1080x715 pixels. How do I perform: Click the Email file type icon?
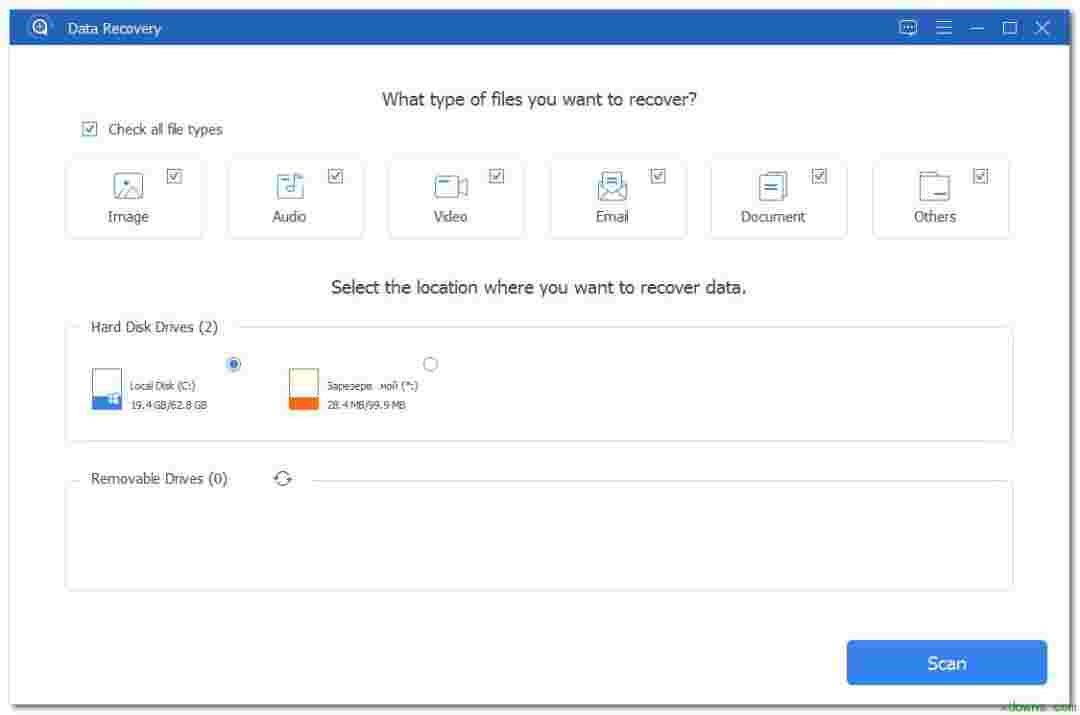point(610,186)
